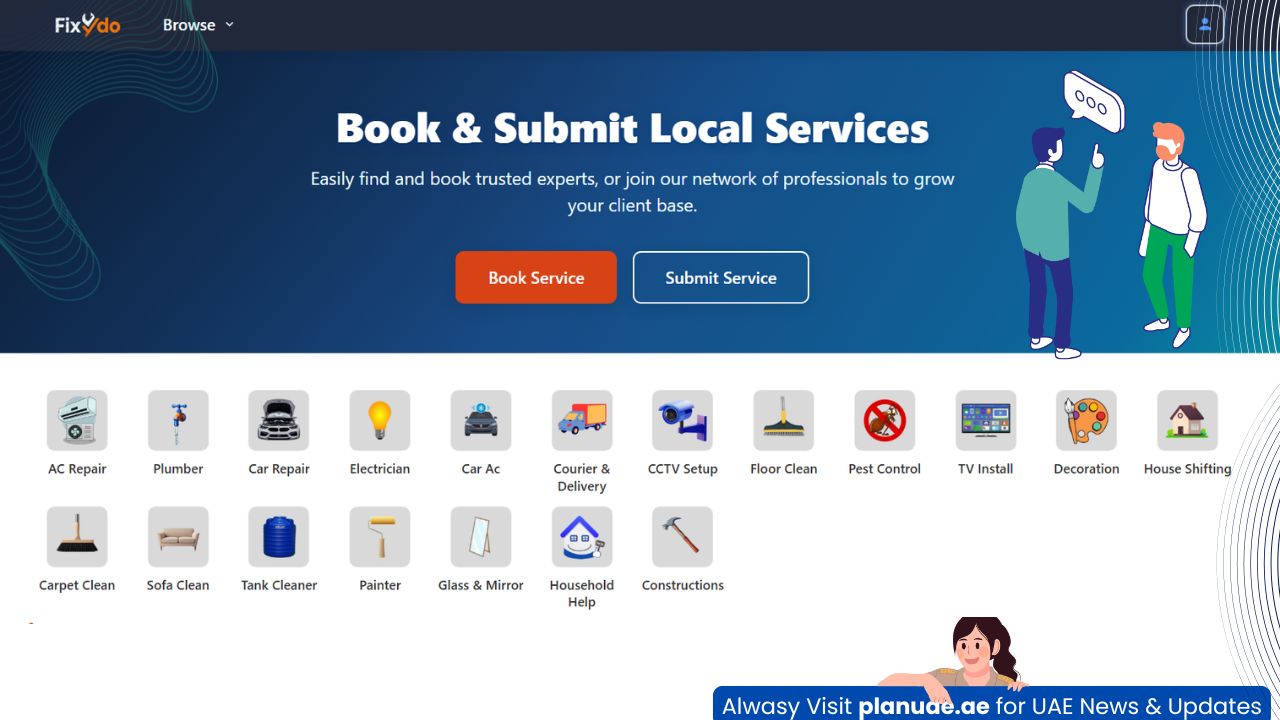Open the CCTV Setup camera icon
This screenshot has height=720, width=1280.
[682, 421]
